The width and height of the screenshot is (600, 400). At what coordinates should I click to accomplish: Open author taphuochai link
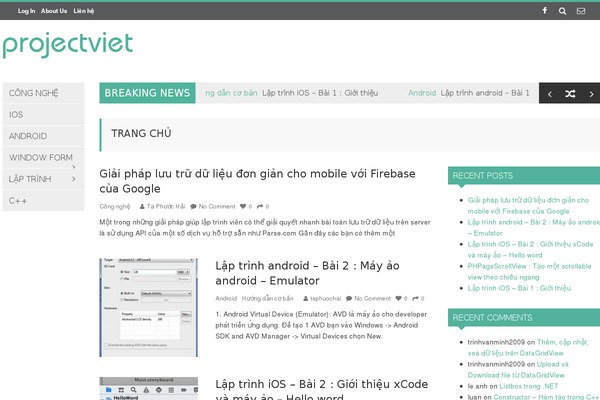(325, 298)
